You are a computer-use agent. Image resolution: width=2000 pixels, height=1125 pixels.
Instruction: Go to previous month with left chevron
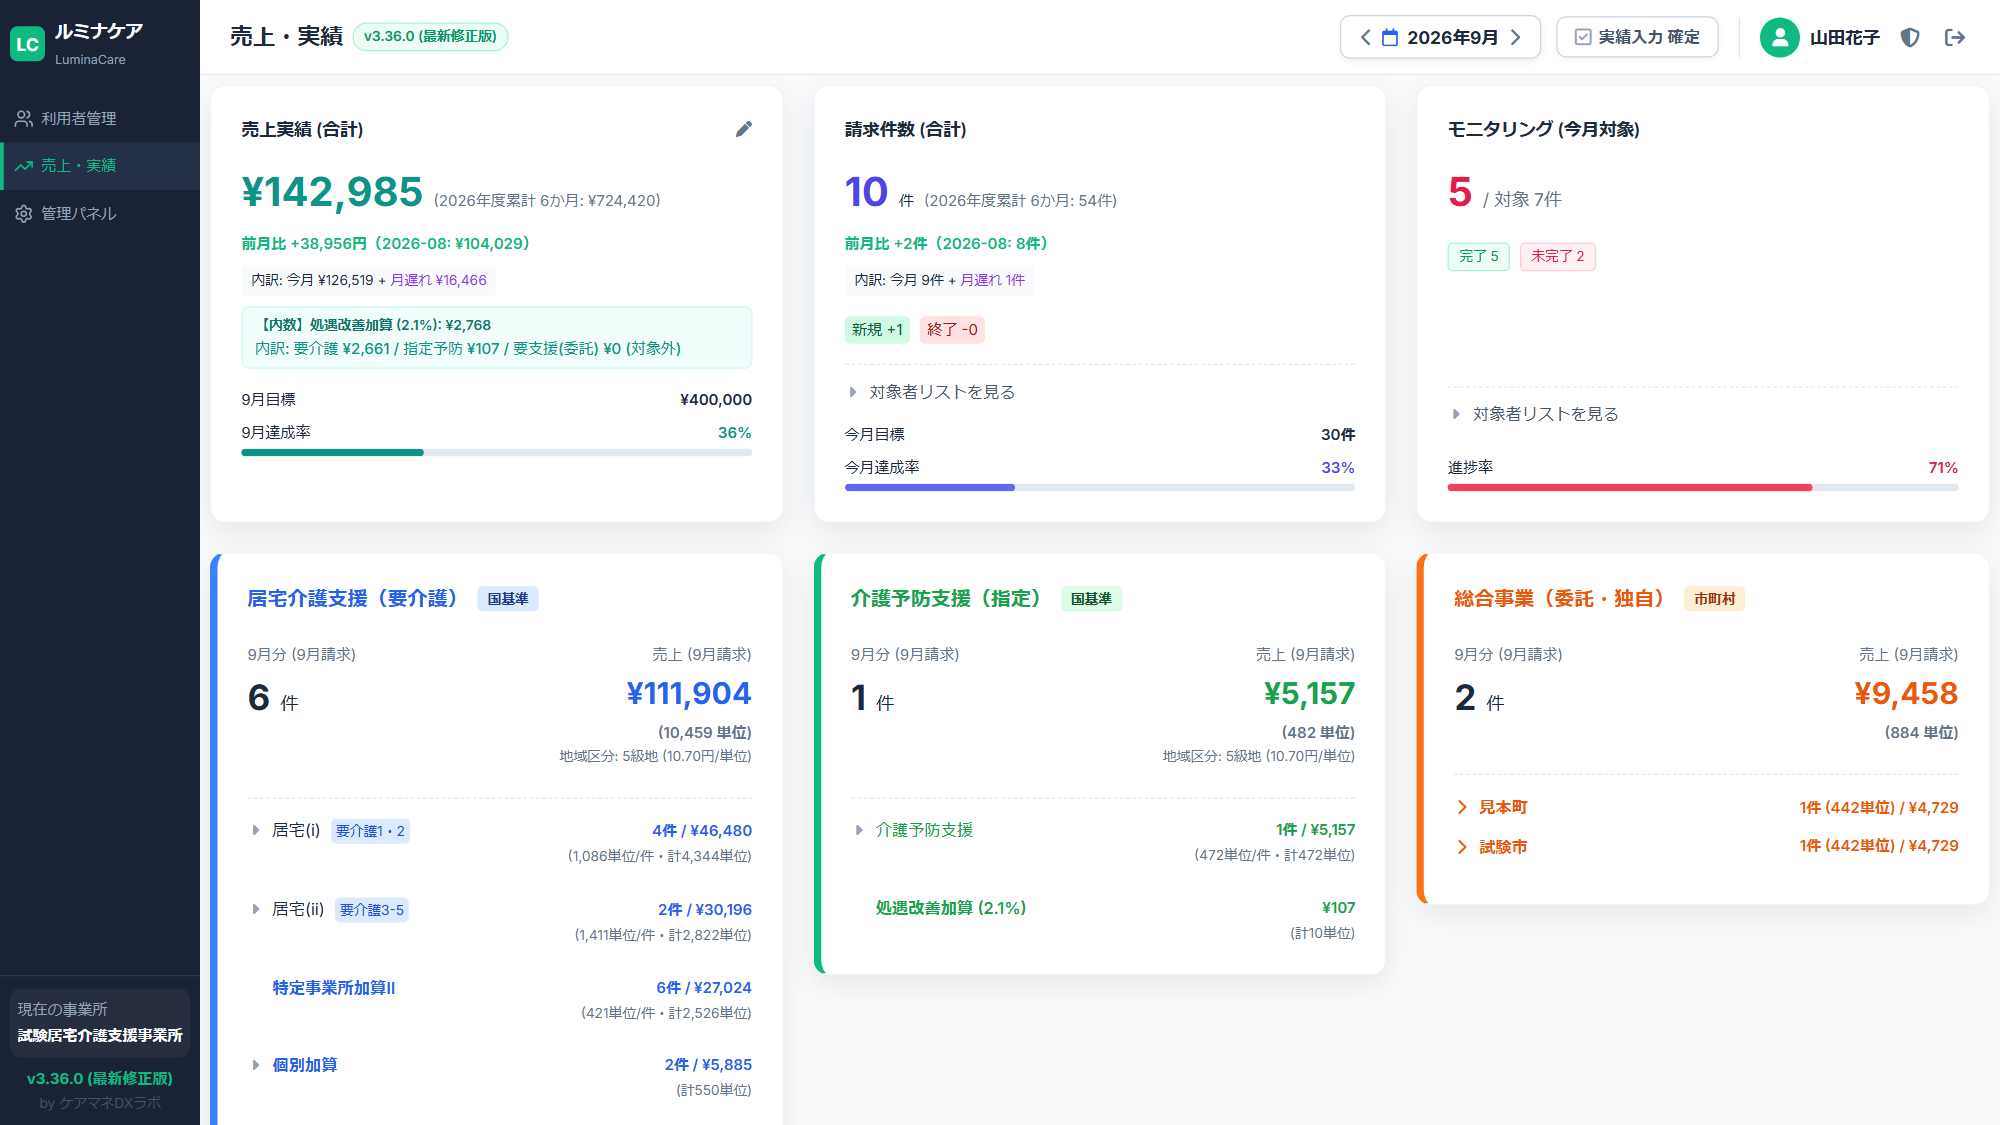pyautogui.click(x=1365, y=37)
